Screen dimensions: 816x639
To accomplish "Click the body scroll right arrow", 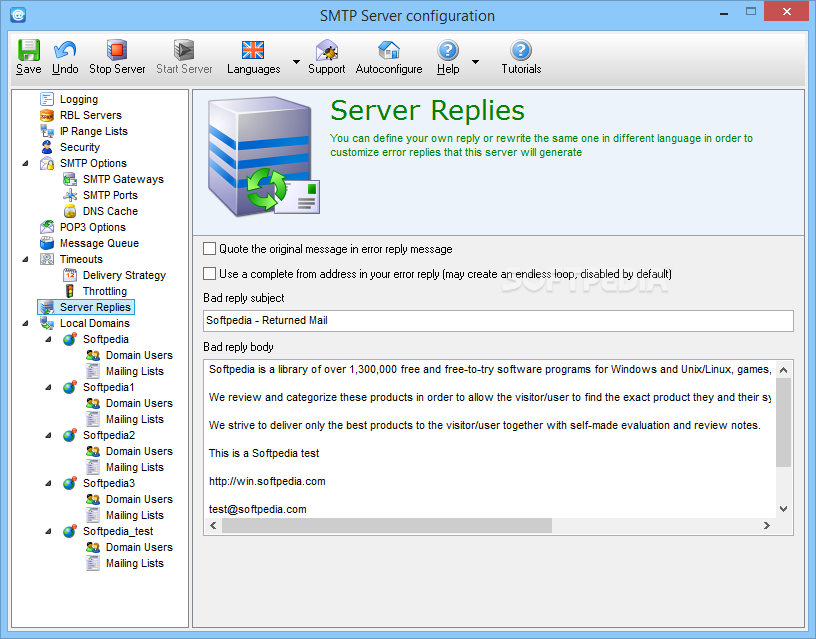I will [x=767, y=526].
